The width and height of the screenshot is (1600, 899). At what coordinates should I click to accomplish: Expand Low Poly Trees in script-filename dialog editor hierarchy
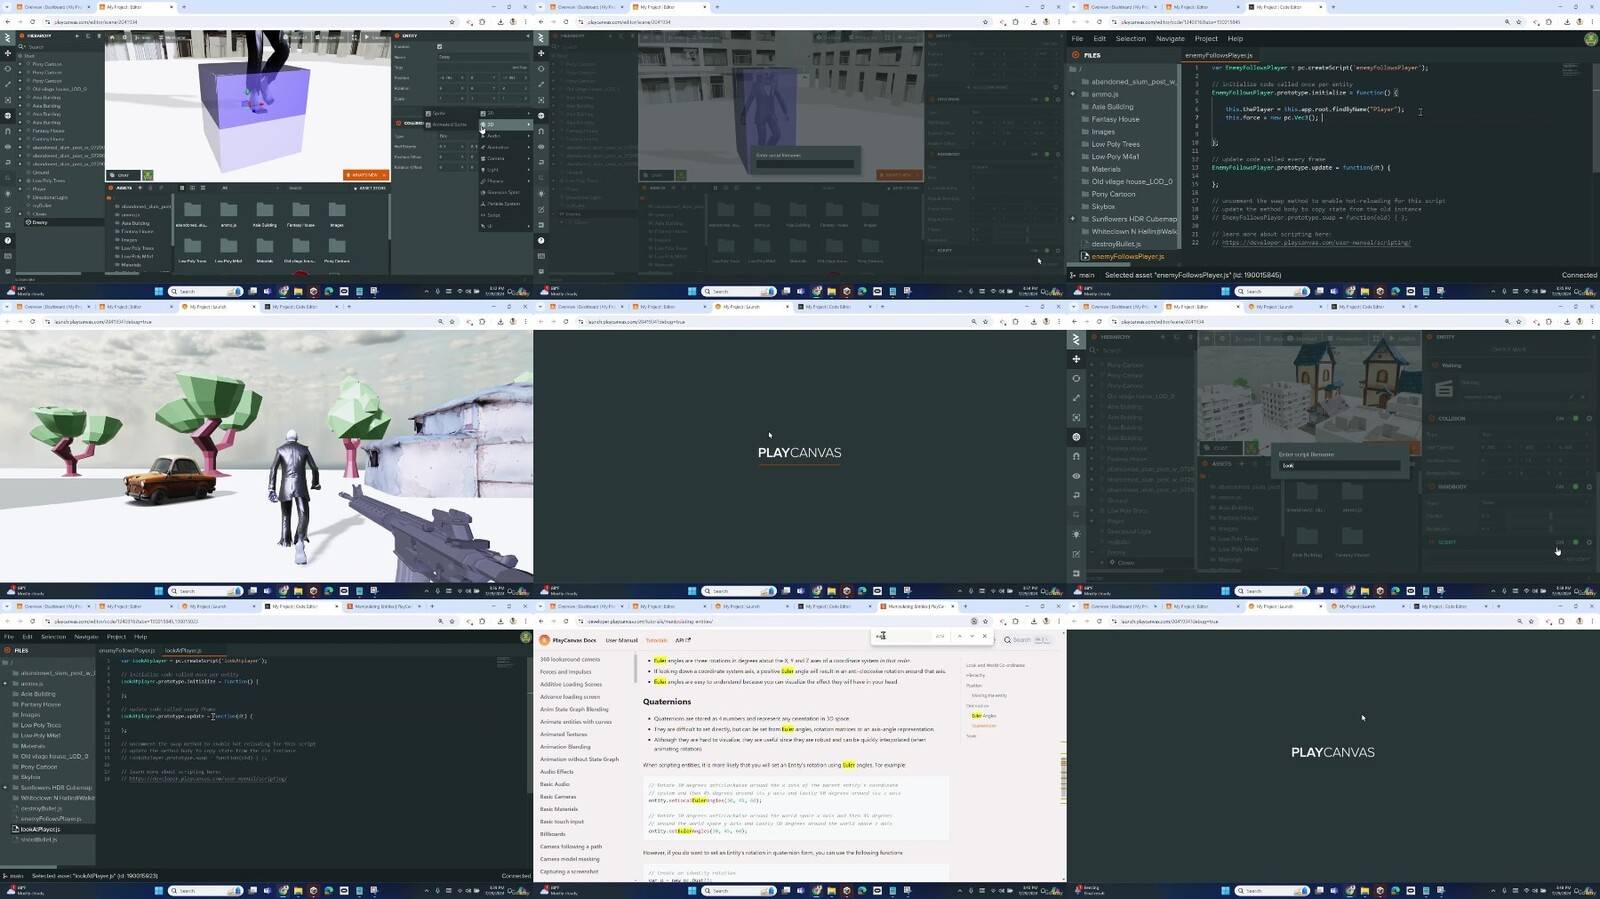(x=1092, y=511)
